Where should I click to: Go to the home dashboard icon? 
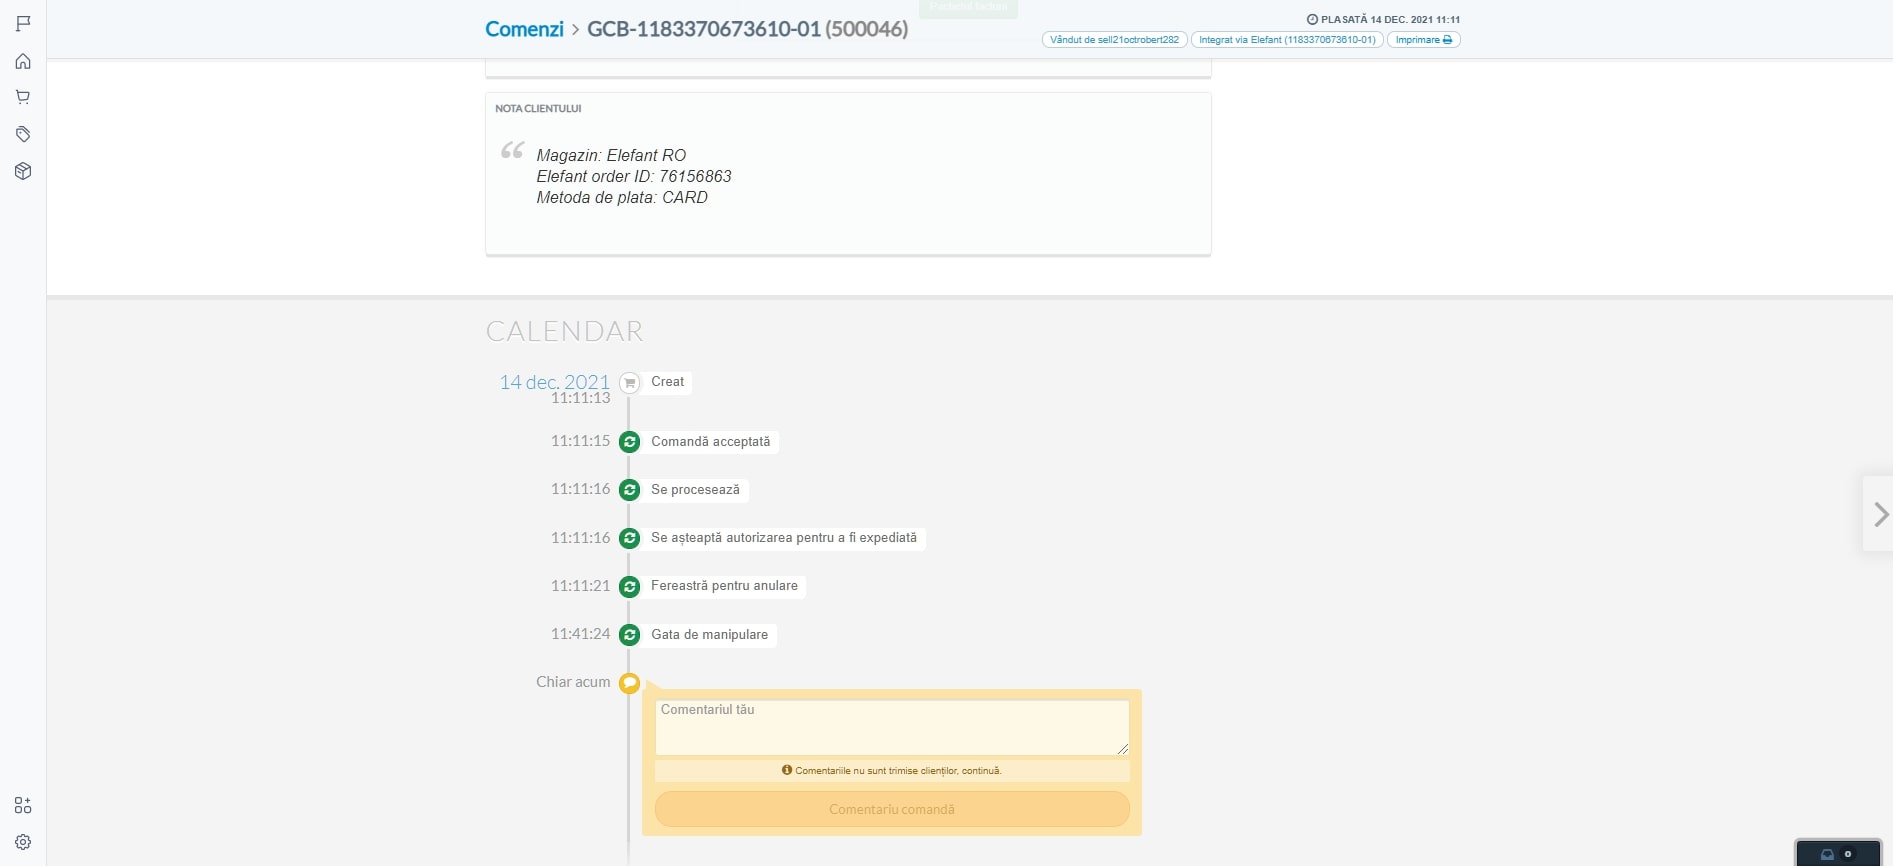23,61
